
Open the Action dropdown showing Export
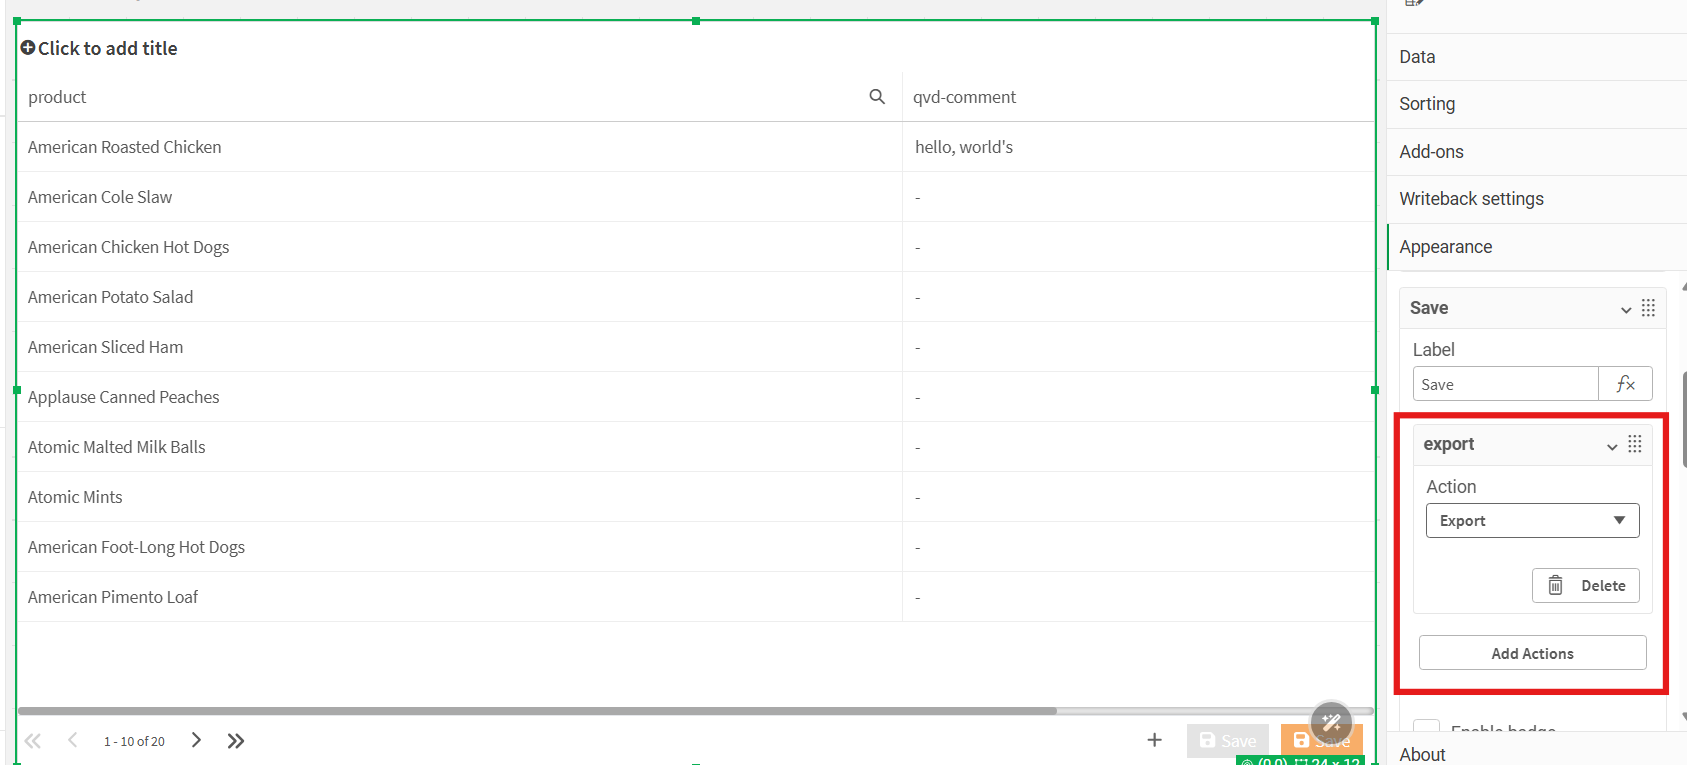click(x=1532, y=521)
